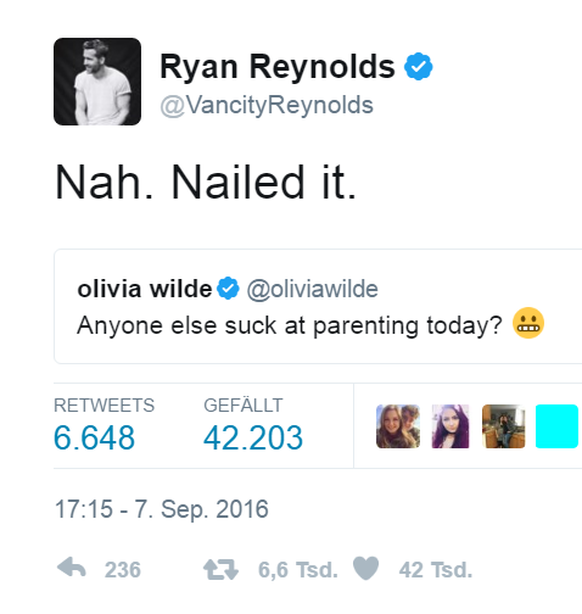
Task: Click the 236 replies count
Action: point(123,570)
